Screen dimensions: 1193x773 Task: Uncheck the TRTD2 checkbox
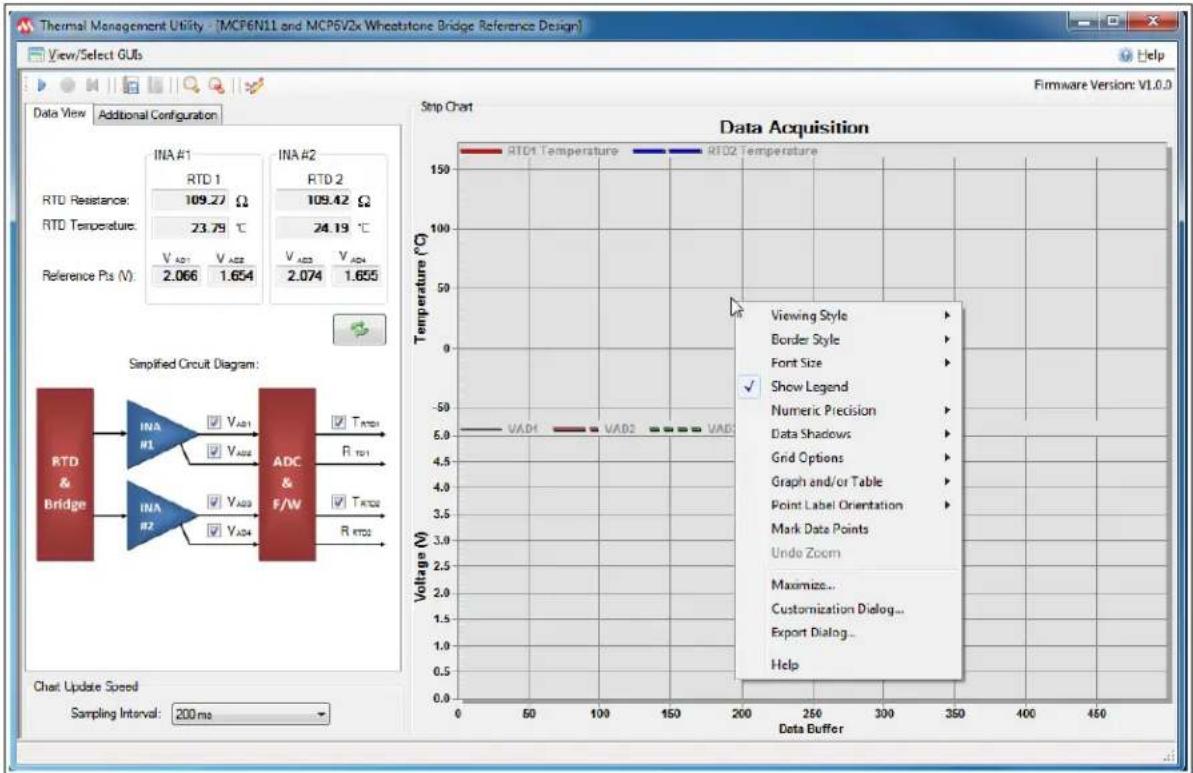tap(339, 501)
